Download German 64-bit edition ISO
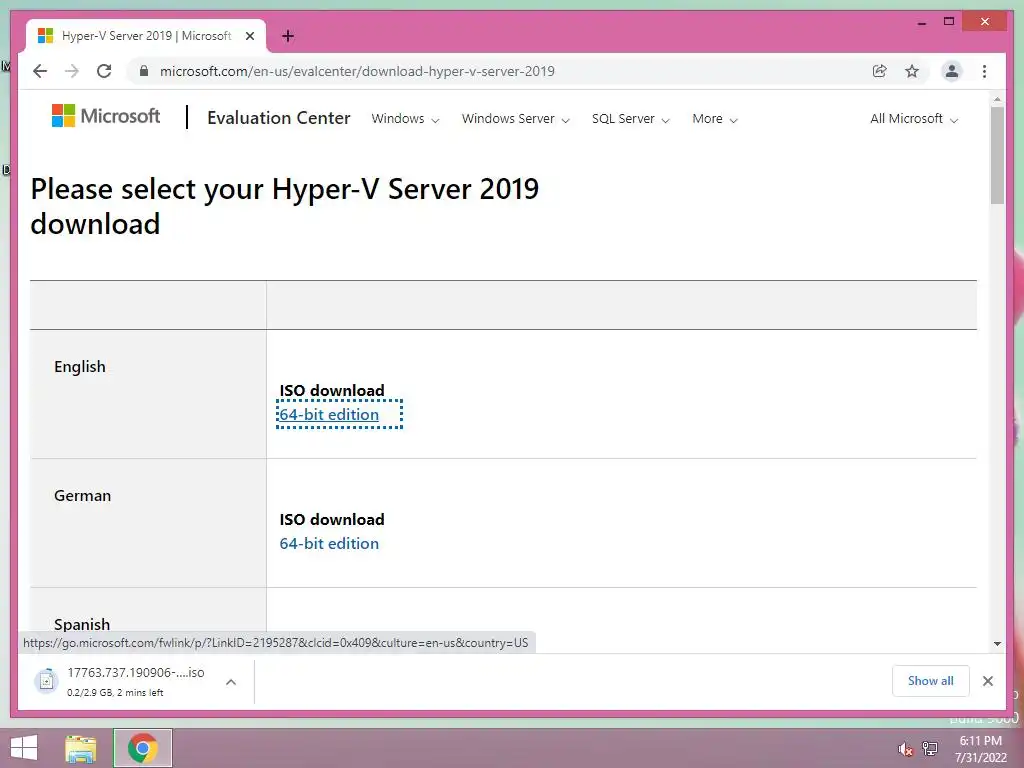The image size is (1024, 768). tap(329, 543)
